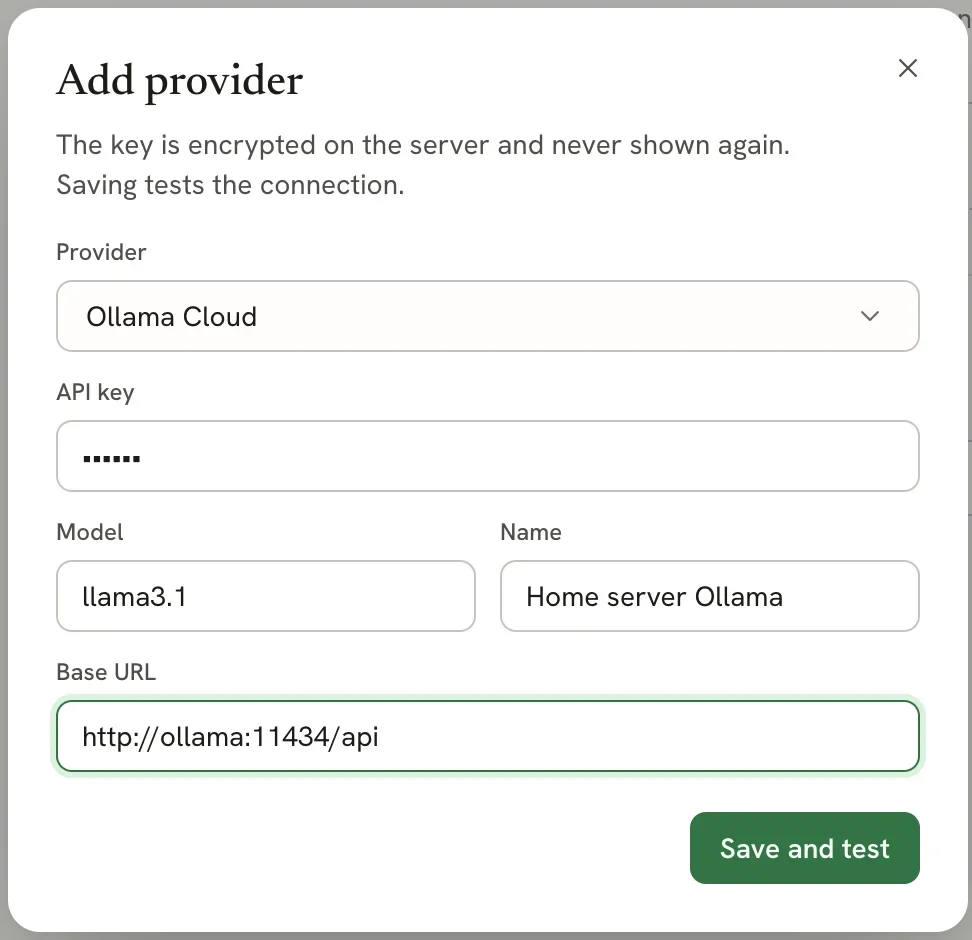Viewport: 972px width, 940px height.
Task: Edit the Name field 'Home server Ollama'
Action: (x=710, y=596)
